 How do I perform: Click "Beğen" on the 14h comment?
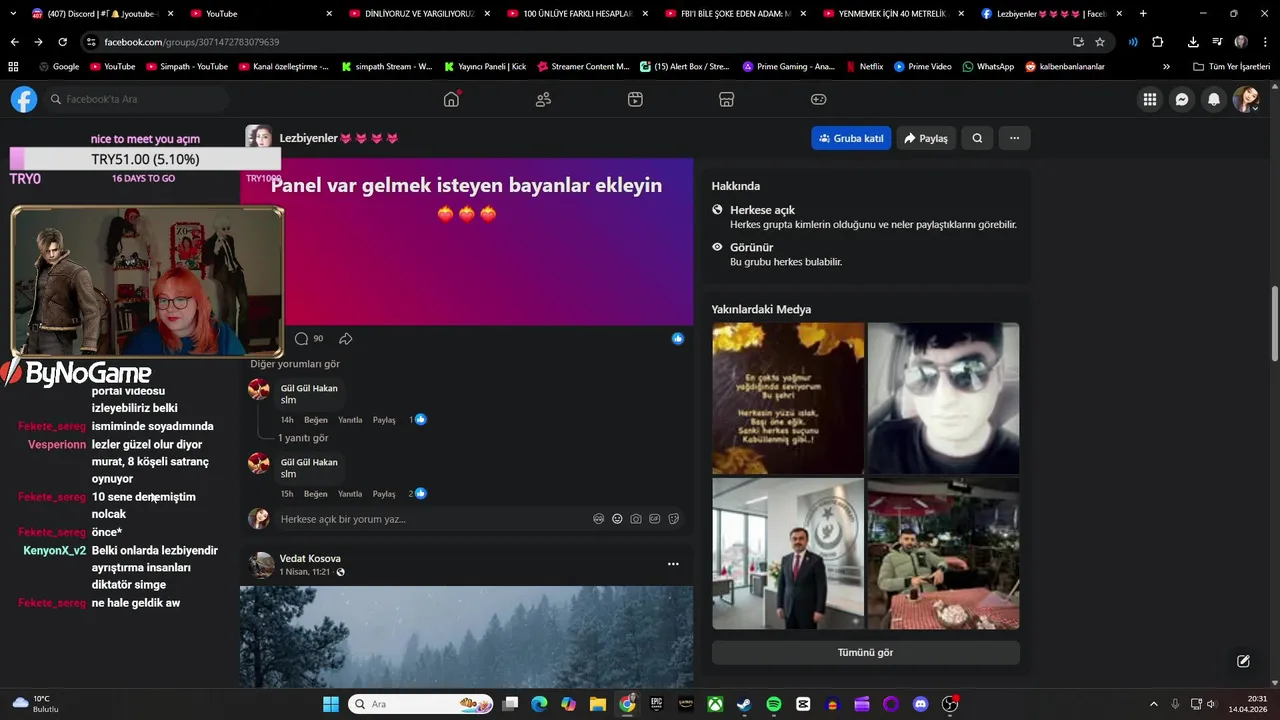[x=316, y=420]
